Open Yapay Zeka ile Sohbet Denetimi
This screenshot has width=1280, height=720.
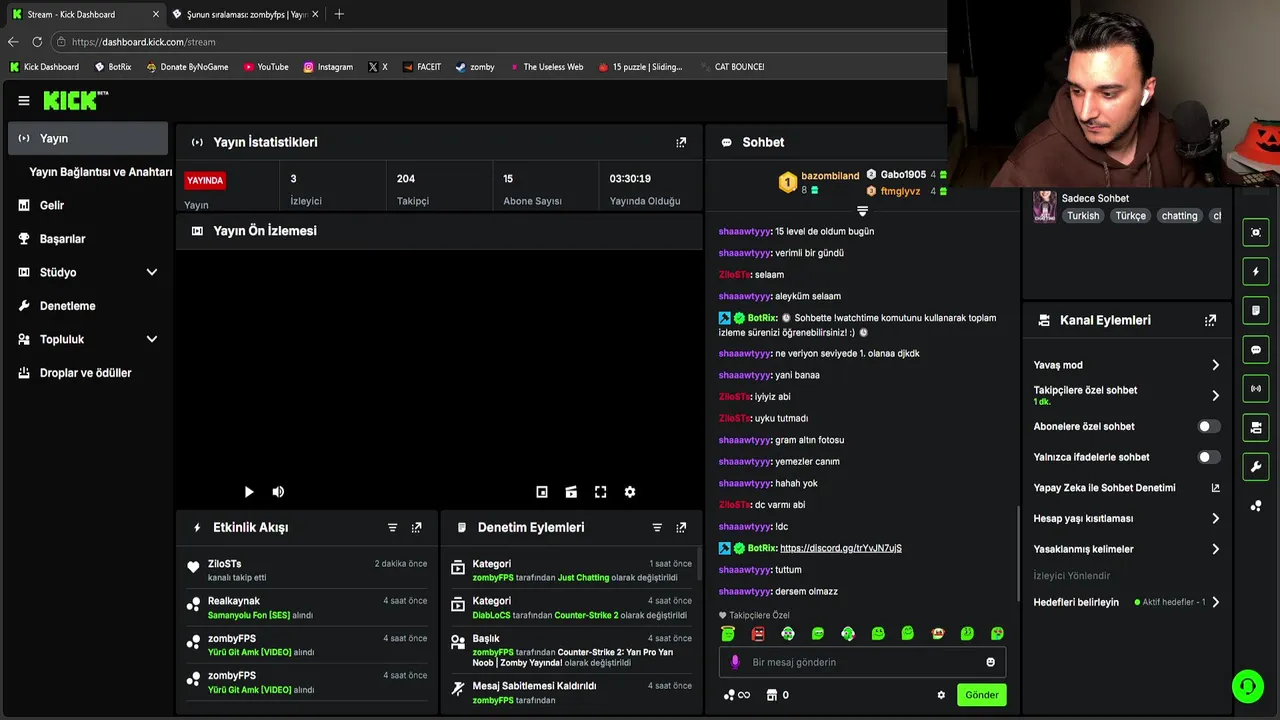click(1127, 488)
